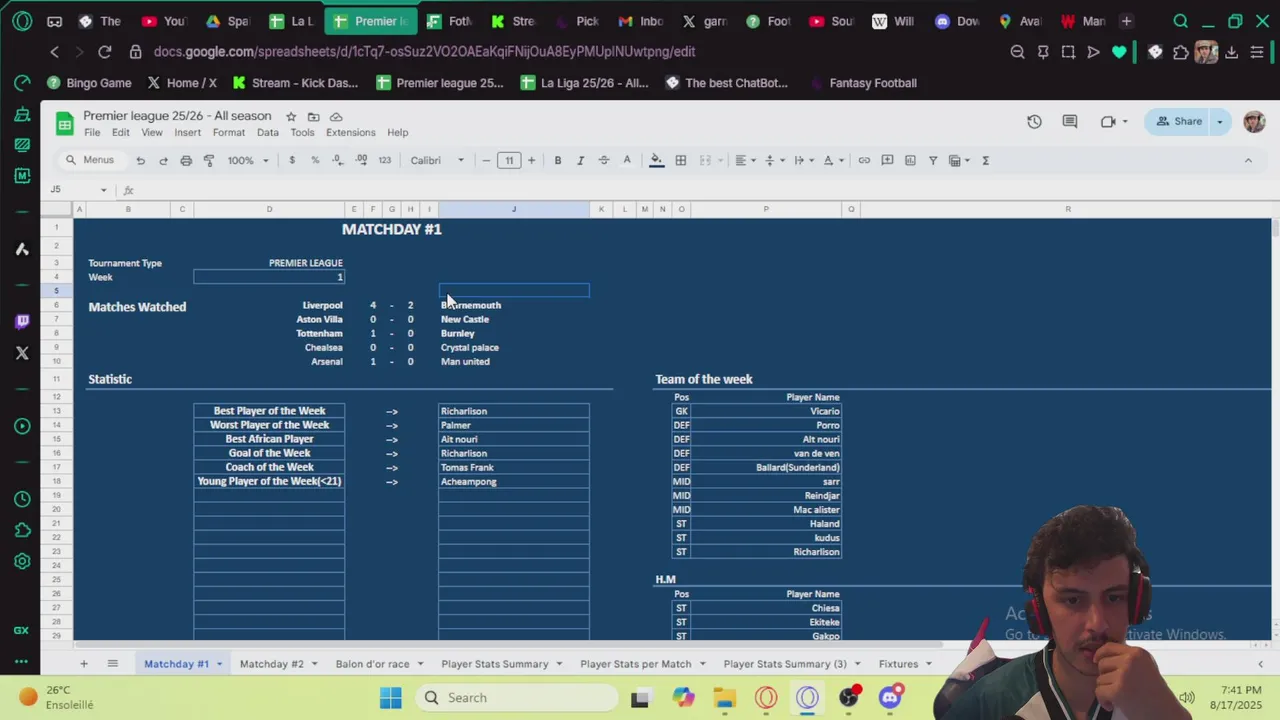Insert a chart from toolbar
1280x720 pixels.
[910, 160]
